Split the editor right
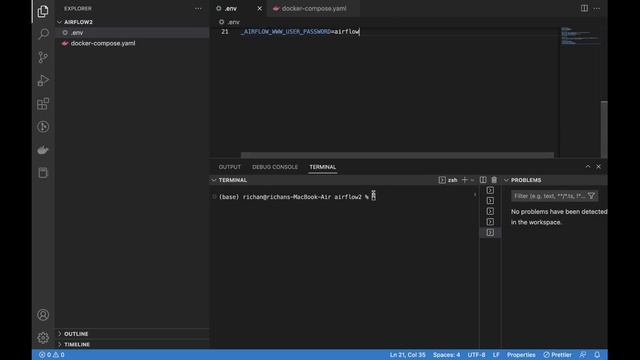 tap(584, 8)
